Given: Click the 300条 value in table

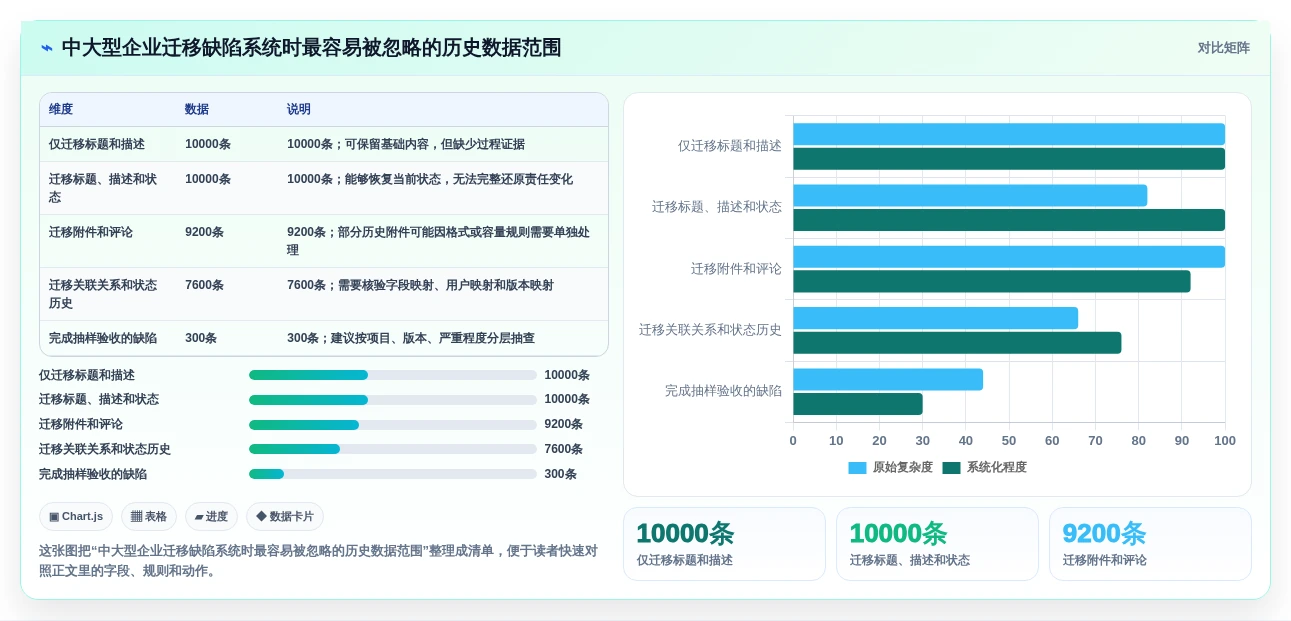Looking at the screenshot, I should click(x=201, y=338).
